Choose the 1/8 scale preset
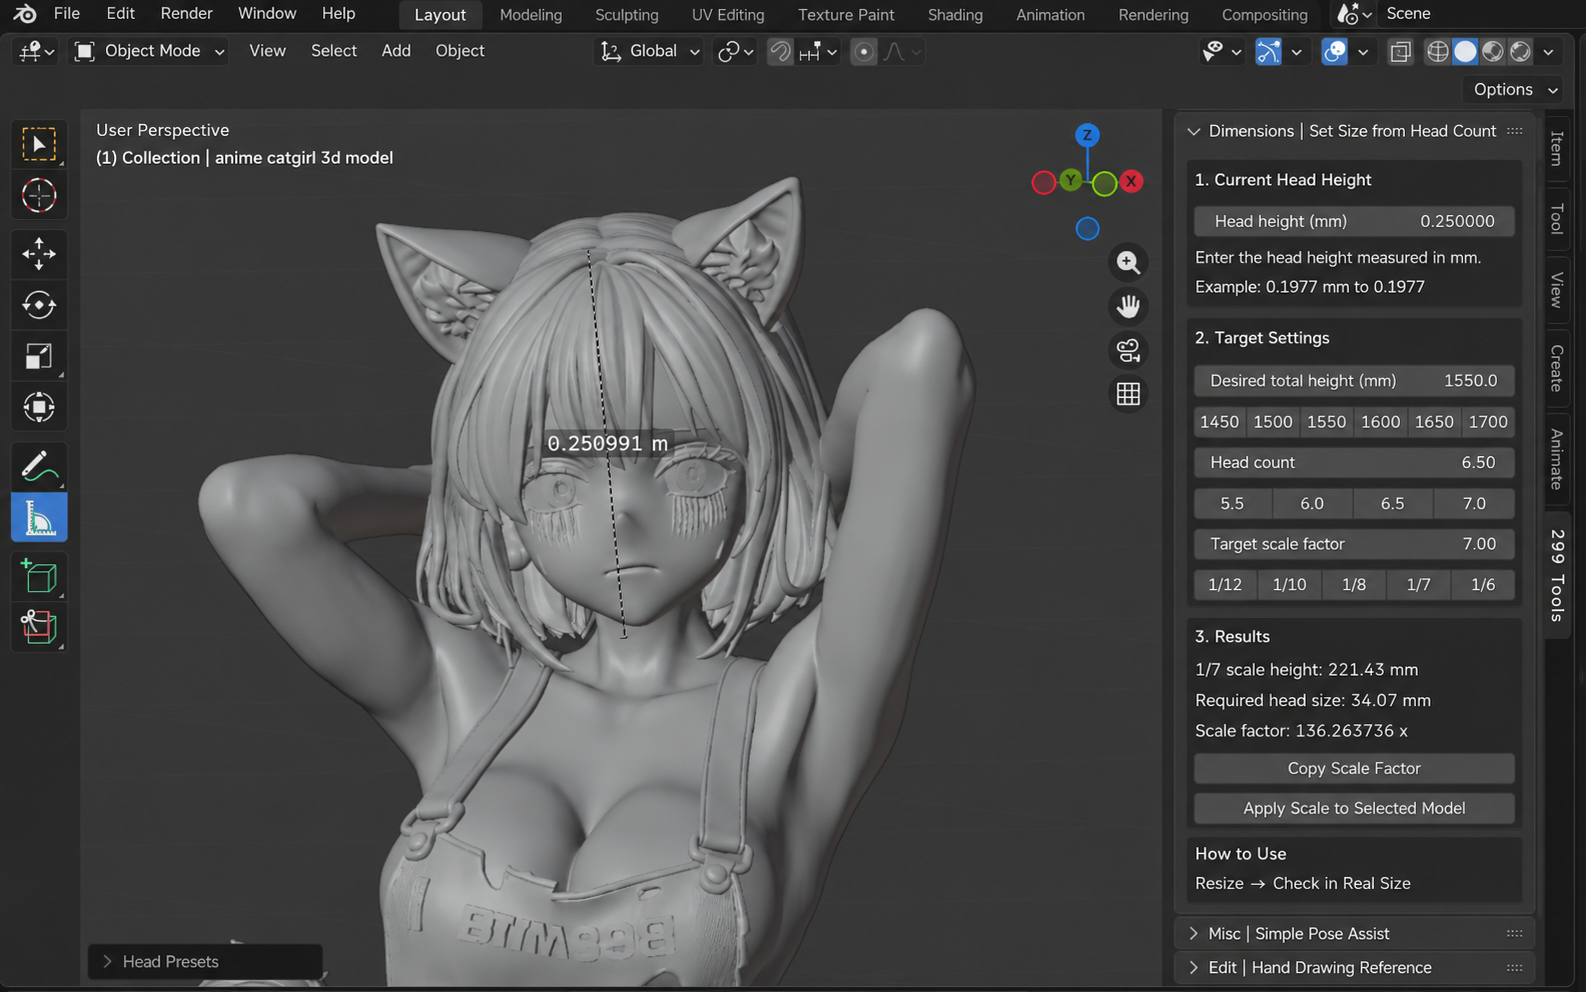 (1354, 584)
